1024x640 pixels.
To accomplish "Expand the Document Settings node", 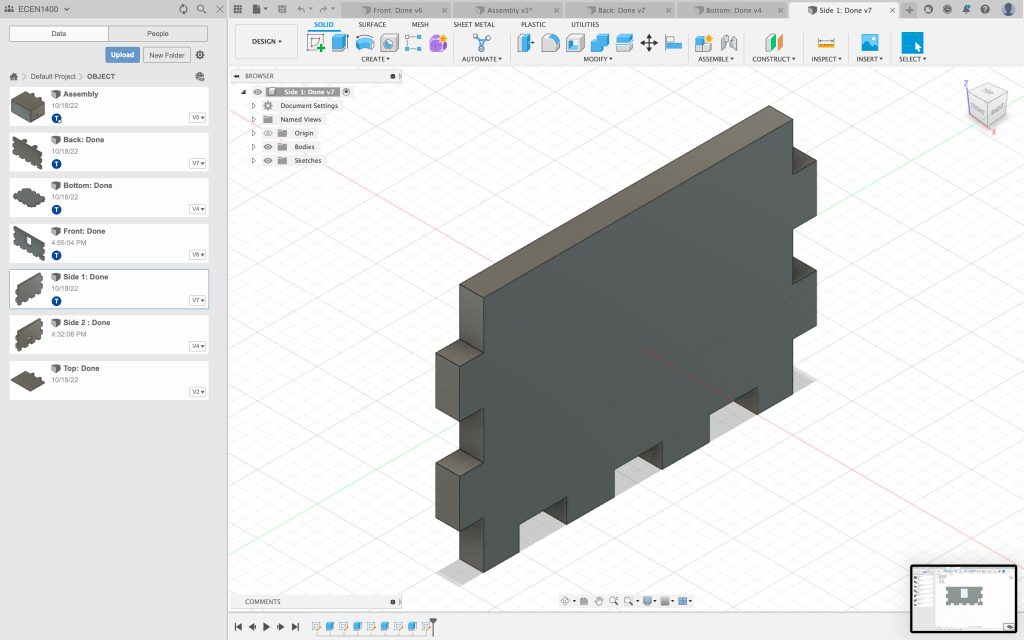I will click(254, 106).
